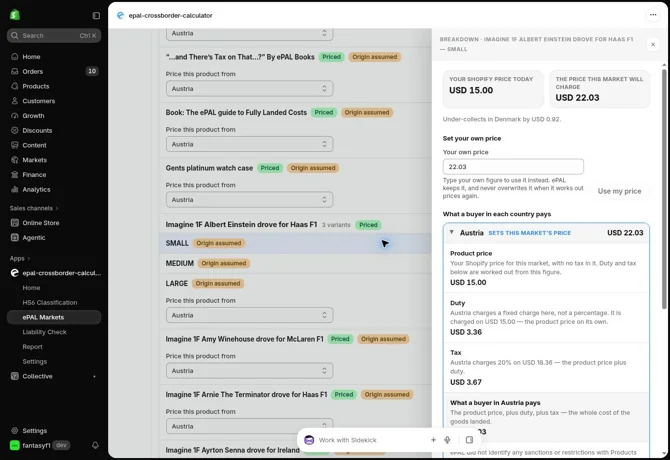The width and height of the screenshot is (670, 460).
Task: Click the Online Store icon
Action: 15,223
